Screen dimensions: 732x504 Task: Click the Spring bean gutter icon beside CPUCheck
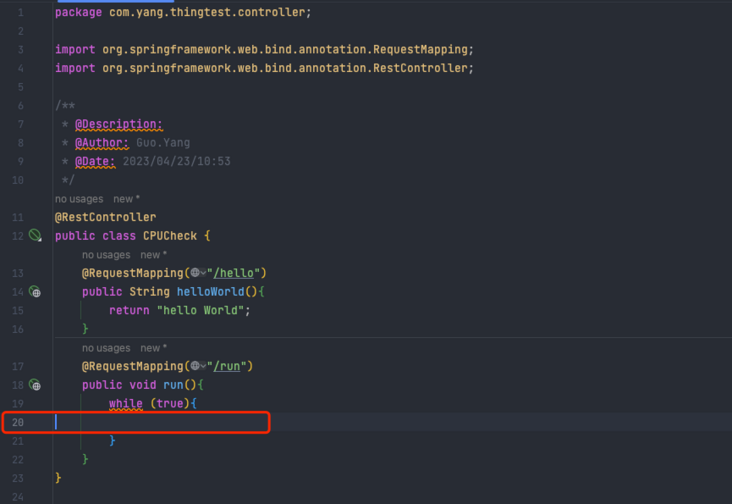click(35, 236)
